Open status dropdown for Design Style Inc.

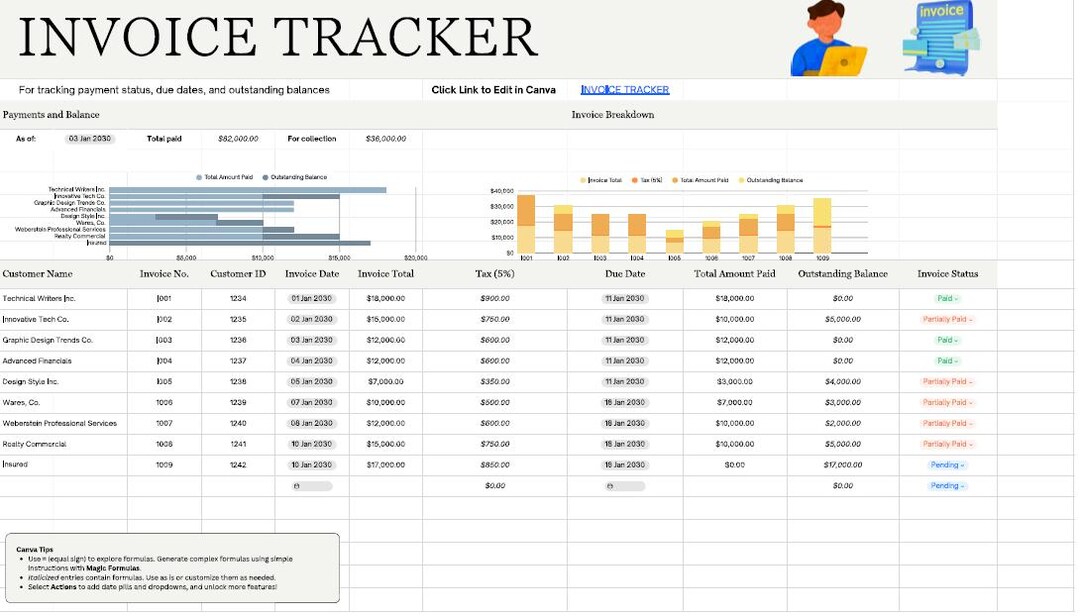(x=947, y=382)
